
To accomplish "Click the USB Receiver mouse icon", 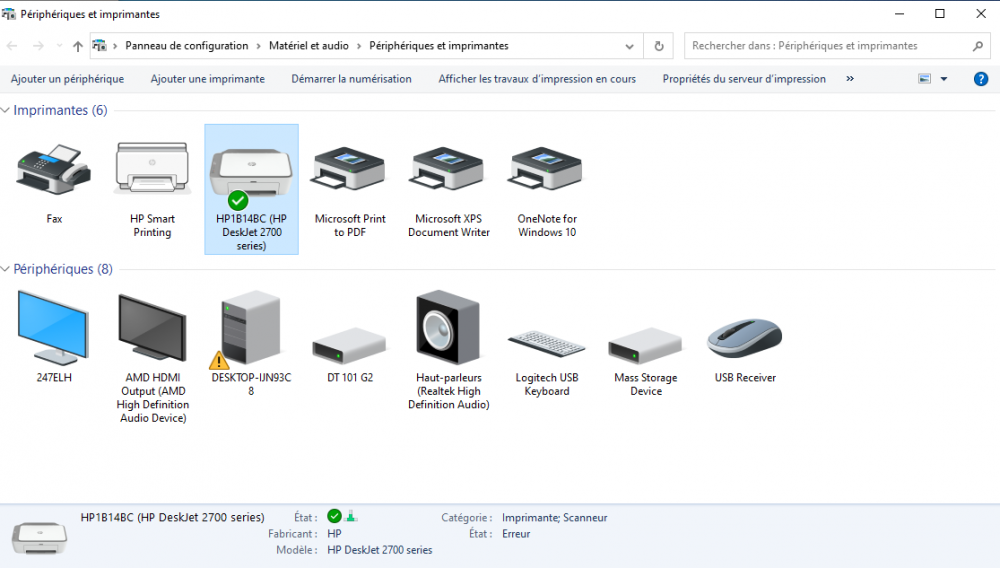I will [744, 340].
